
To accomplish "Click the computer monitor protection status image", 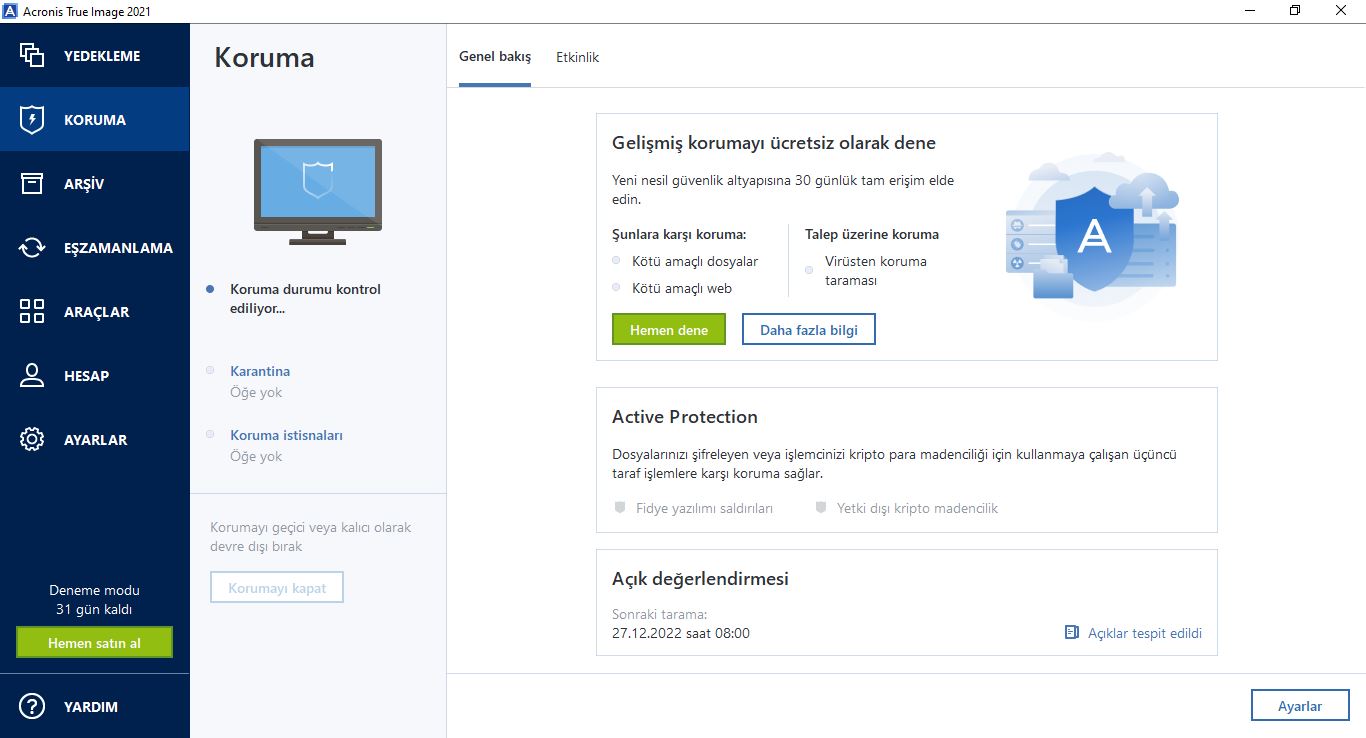I will (x=318, y=192).
